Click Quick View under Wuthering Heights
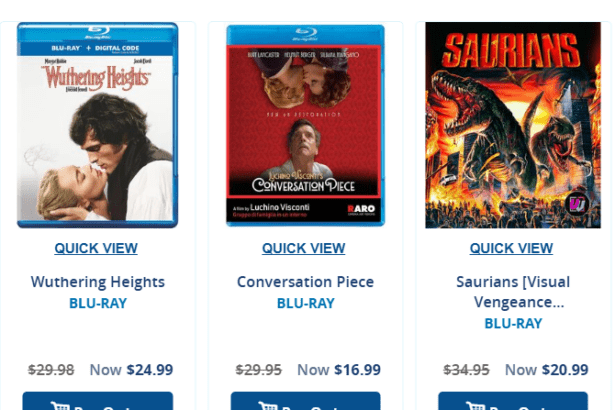 tap(96, 248)
